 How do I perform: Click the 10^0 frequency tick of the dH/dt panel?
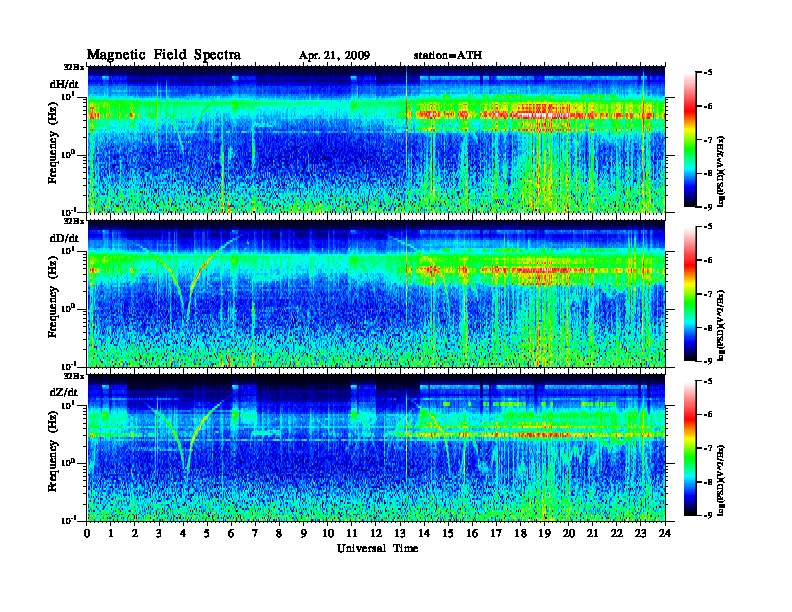click(68, 154)
